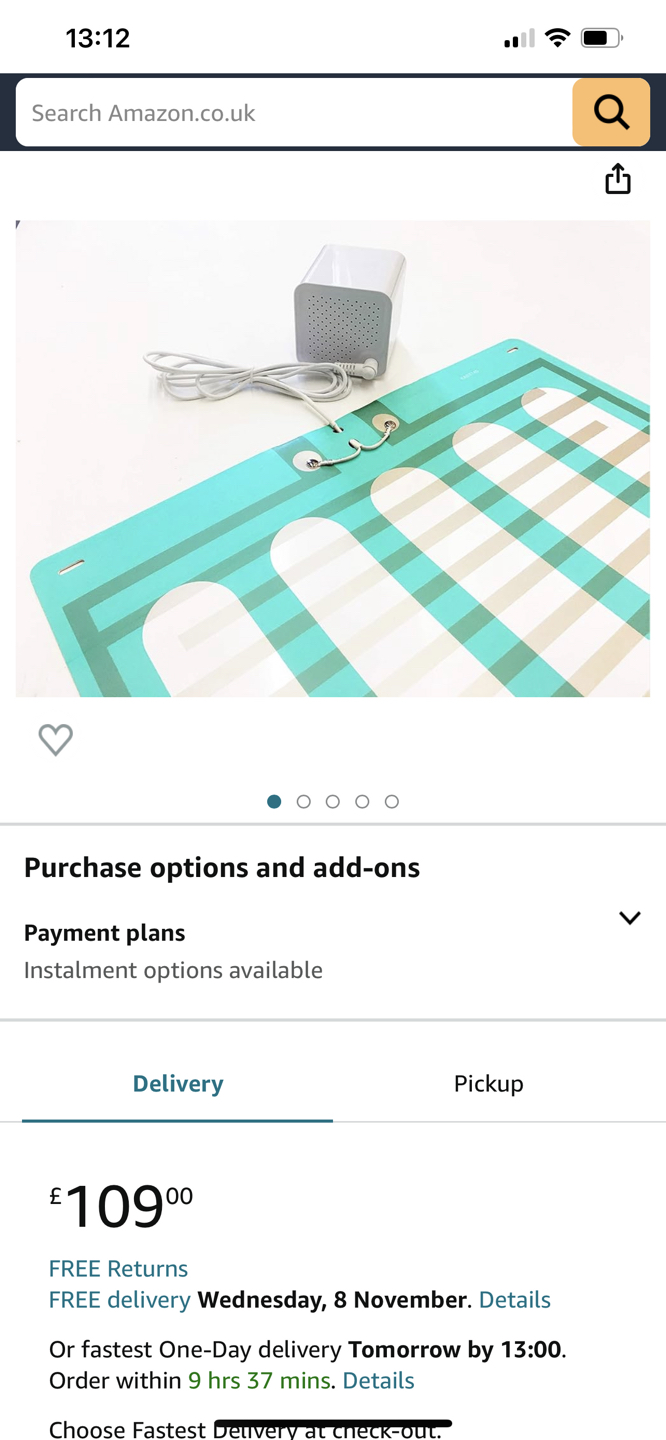
Task: Open the FREE Returns link
Action: [x=118, y=1268]
